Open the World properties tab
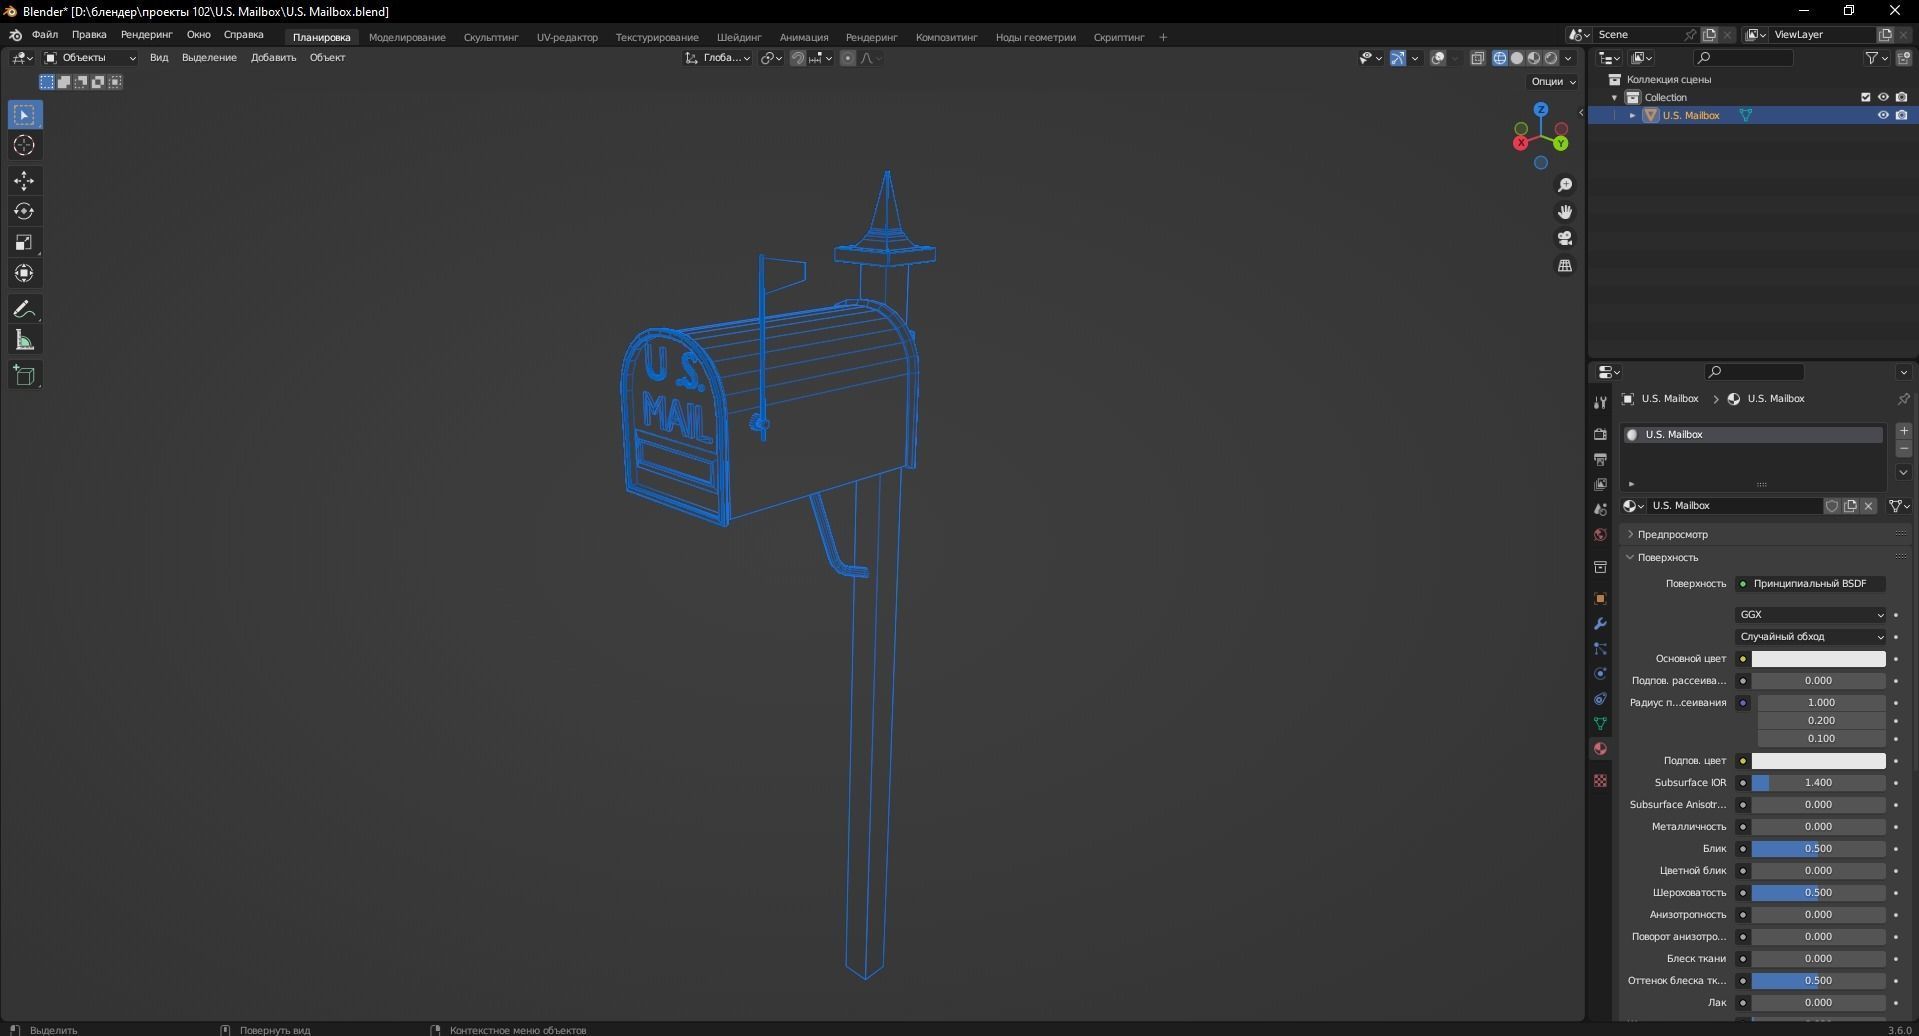Viewport: 1919px width, 1036px height. (x=1600, y=535)
